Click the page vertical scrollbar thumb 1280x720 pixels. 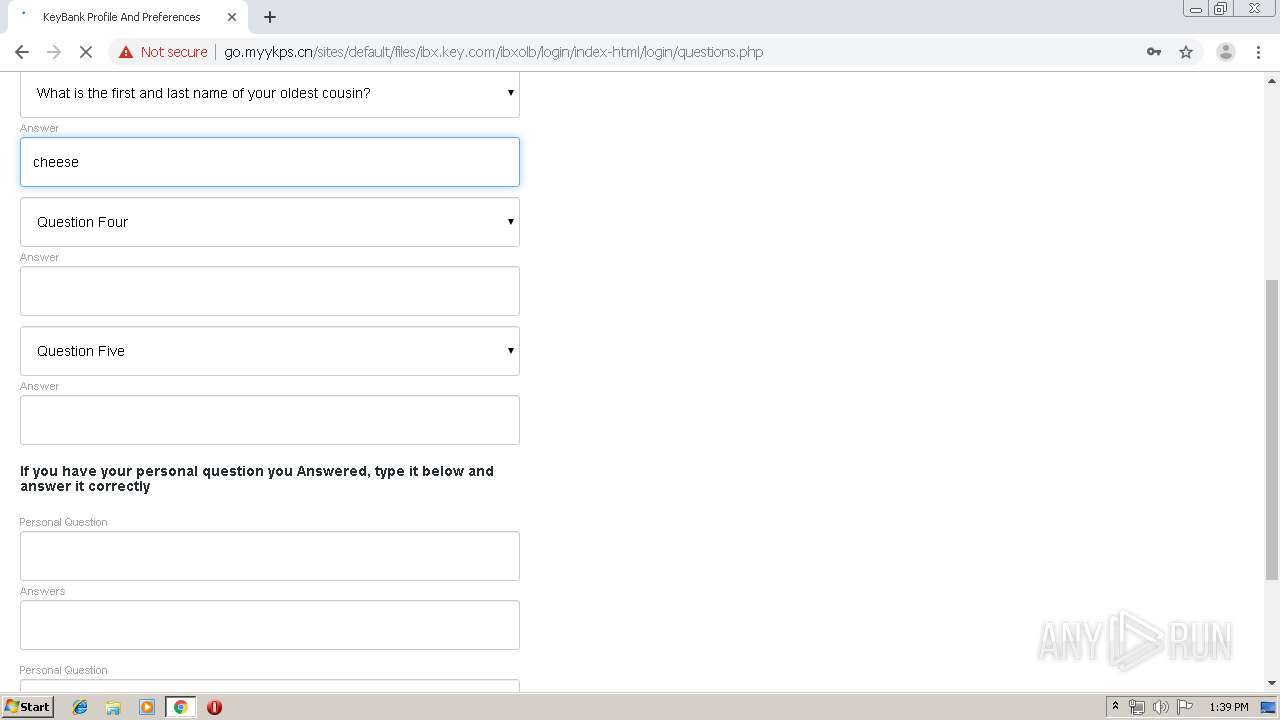pyautogui.click(x=1272, y=429)
